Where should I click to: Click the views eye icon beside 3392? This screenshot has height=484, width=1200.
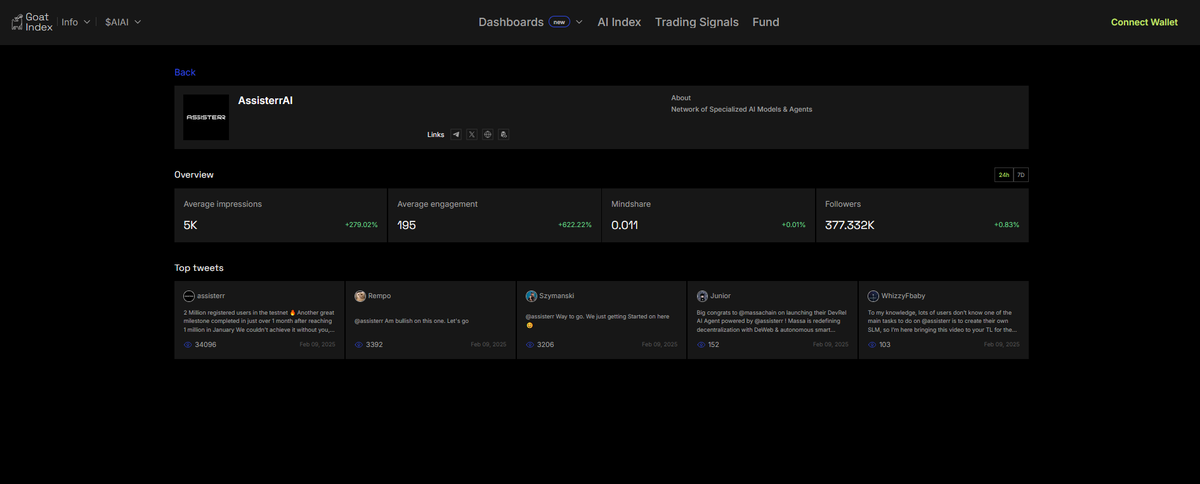(359, 344)
